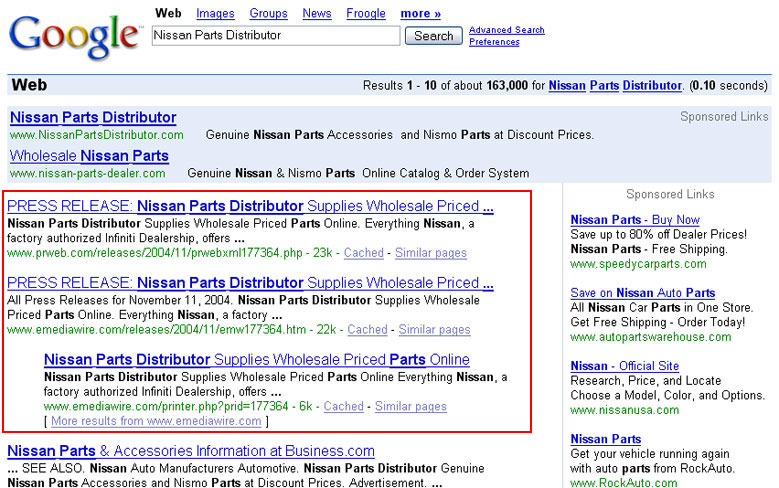
Task: Open 'Save on Nissan Auto Parts' ad
Action: point(642,293)
